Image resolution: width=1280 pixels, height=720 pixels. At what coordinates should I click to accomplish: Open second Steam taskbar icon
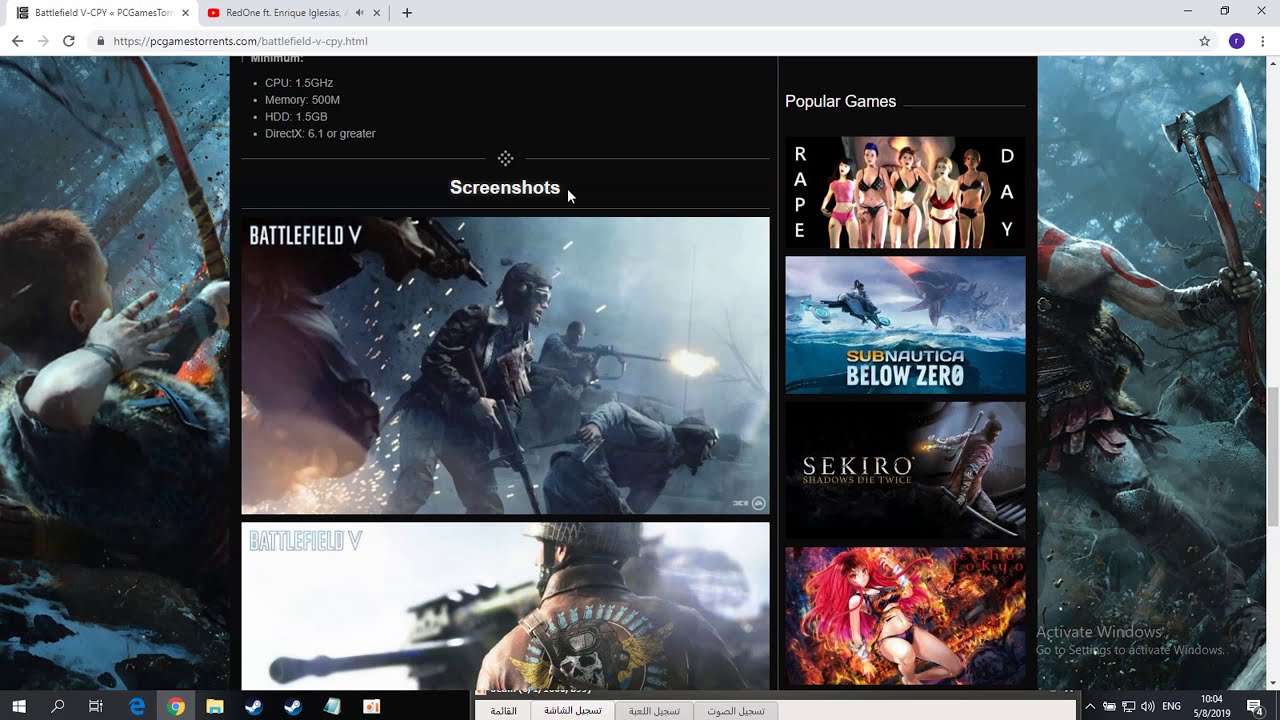tap(293, 706)
